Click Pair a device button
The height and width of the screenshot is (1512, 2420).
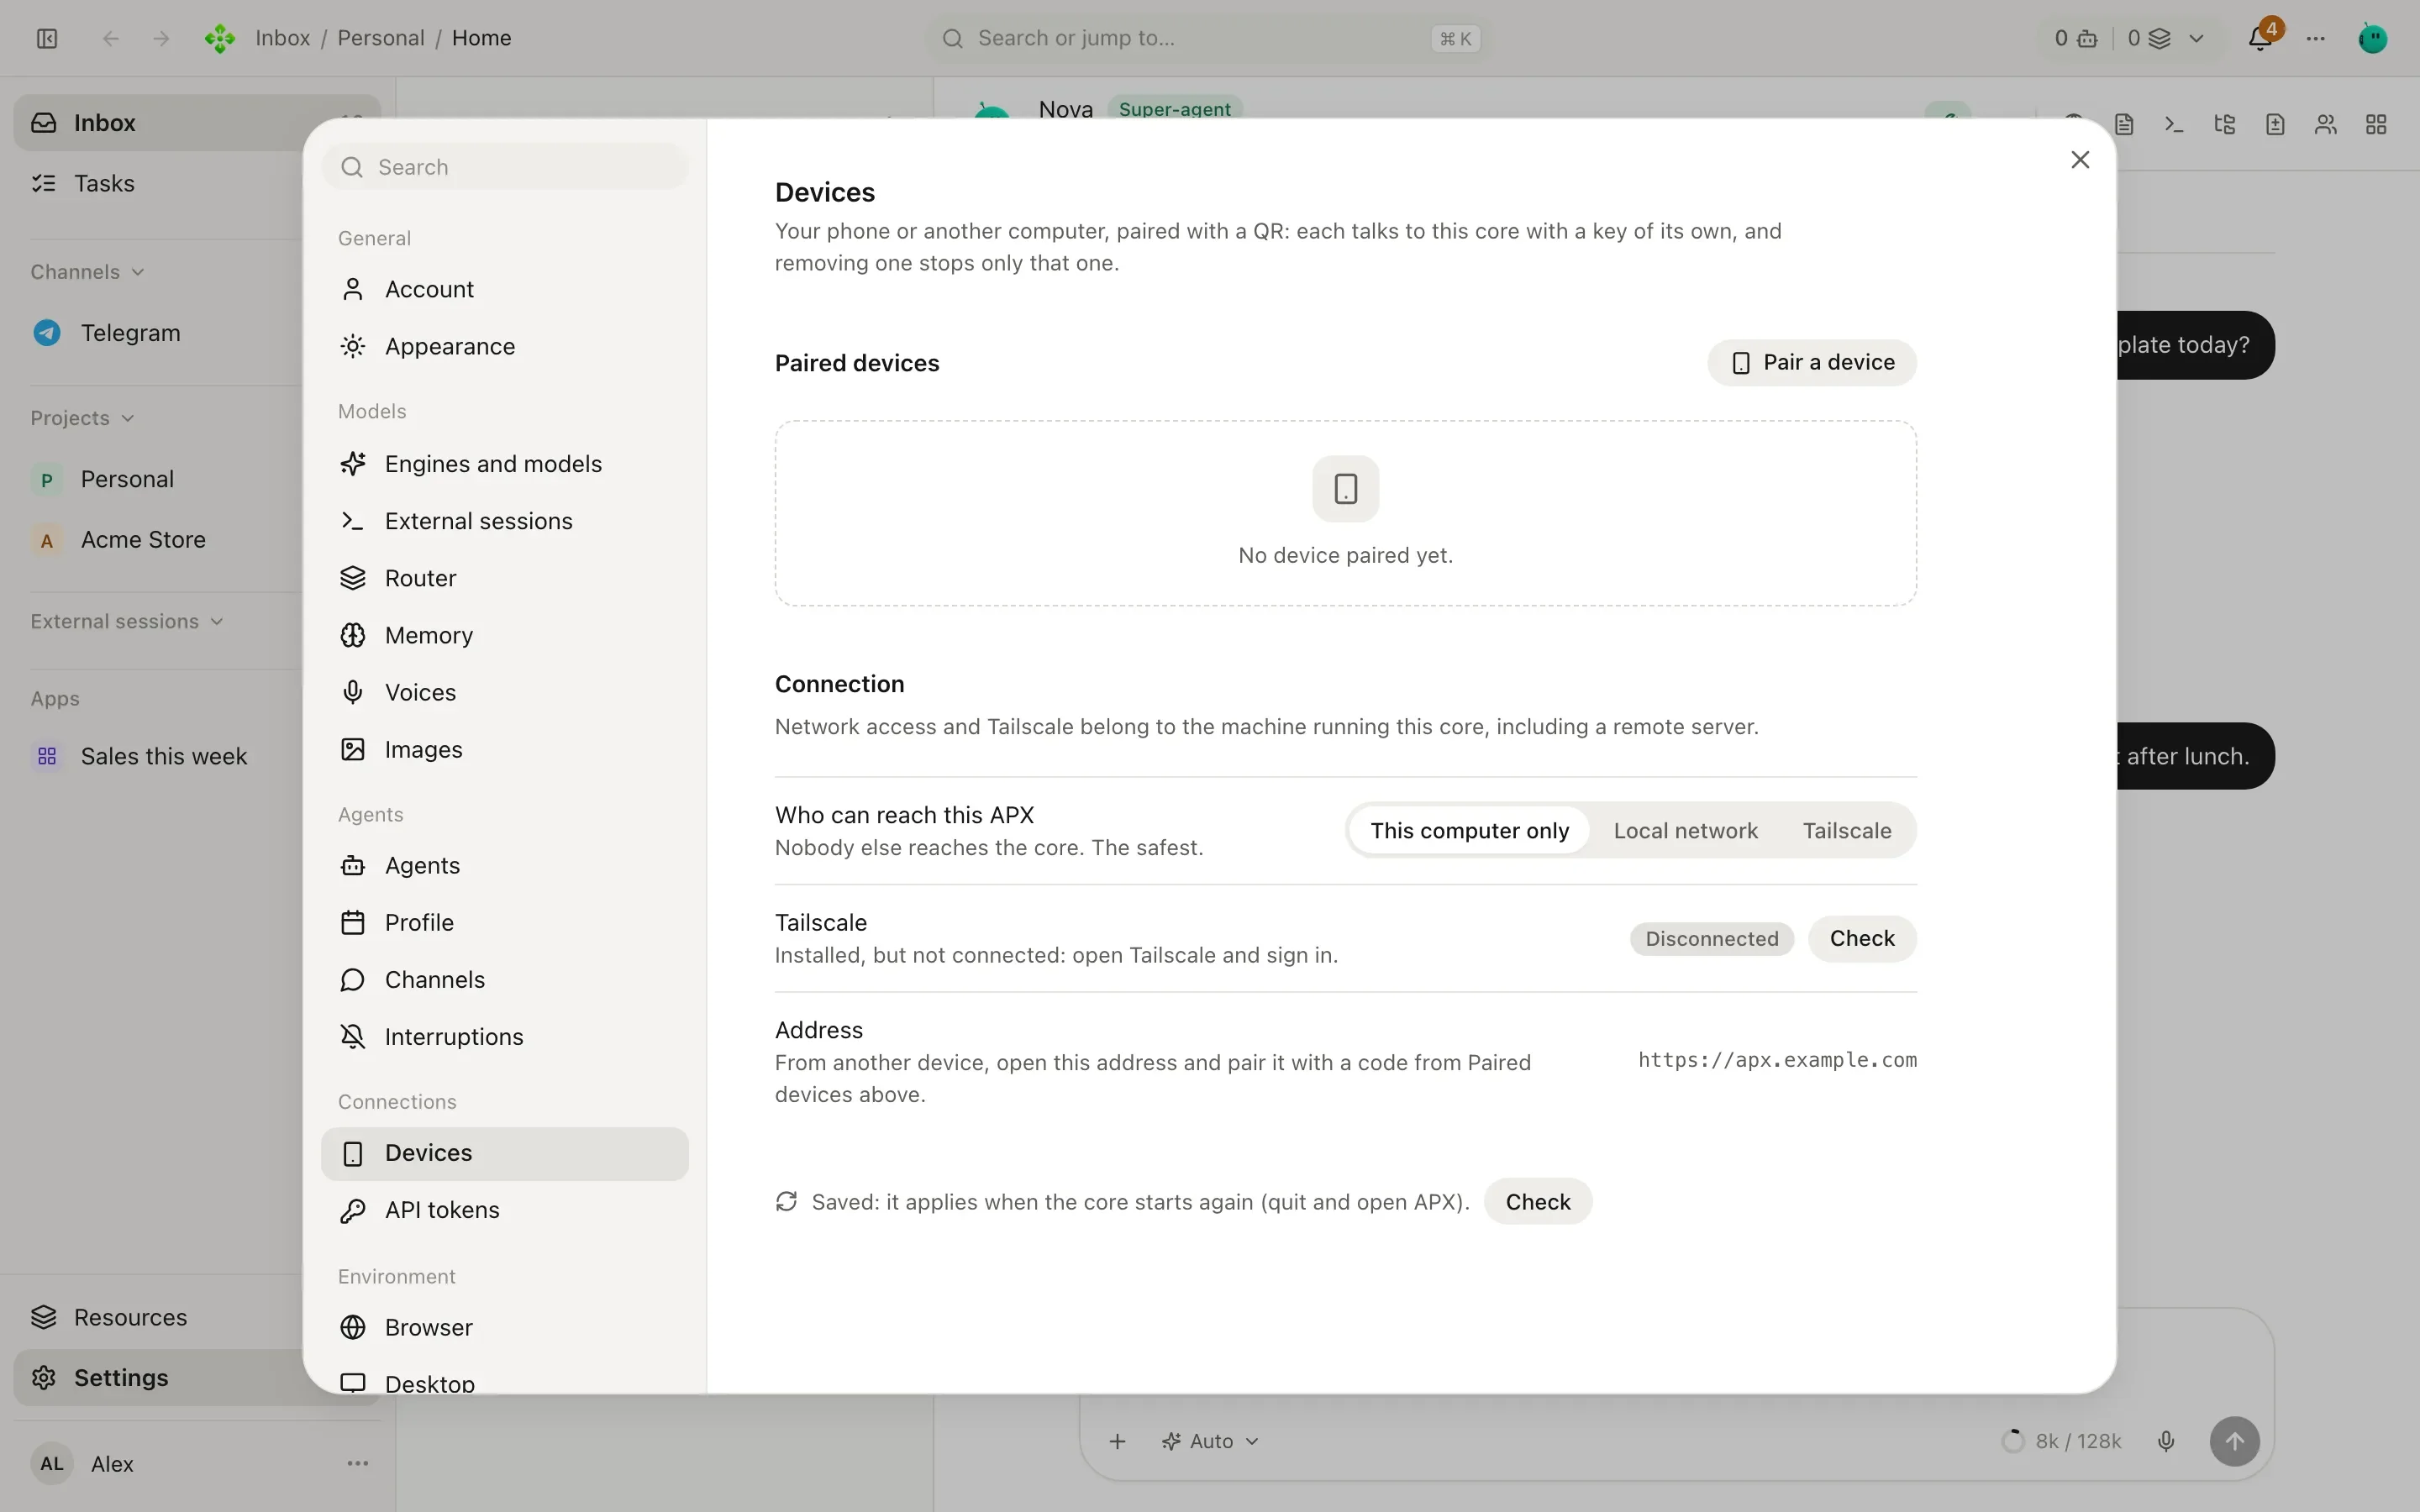click(x=1812, y=362)
